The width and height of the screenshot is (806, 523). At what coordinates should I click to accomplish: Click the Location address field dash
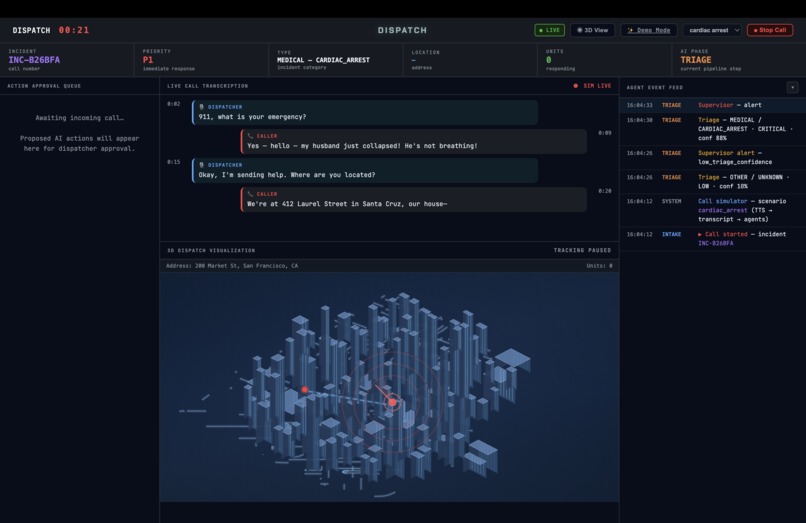(x=413, y=60)
